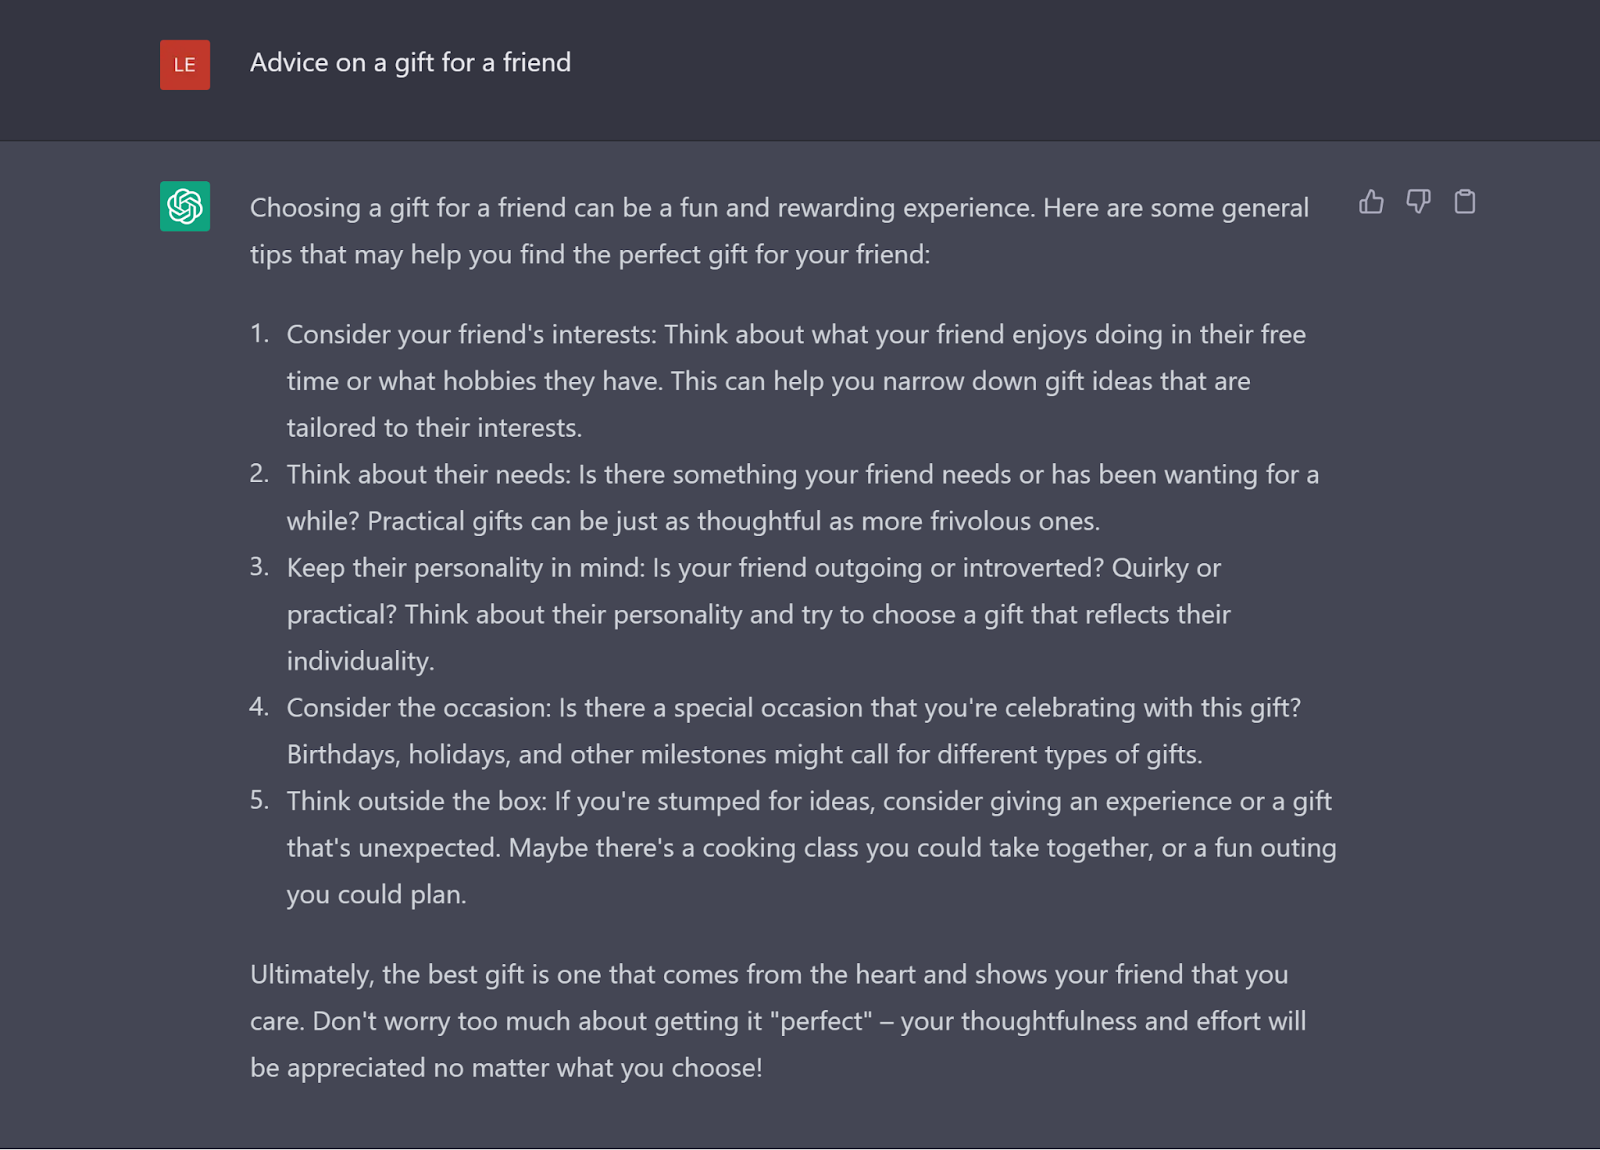
Task: Click the line 'you could plan.'
Action: pos(376,895)
